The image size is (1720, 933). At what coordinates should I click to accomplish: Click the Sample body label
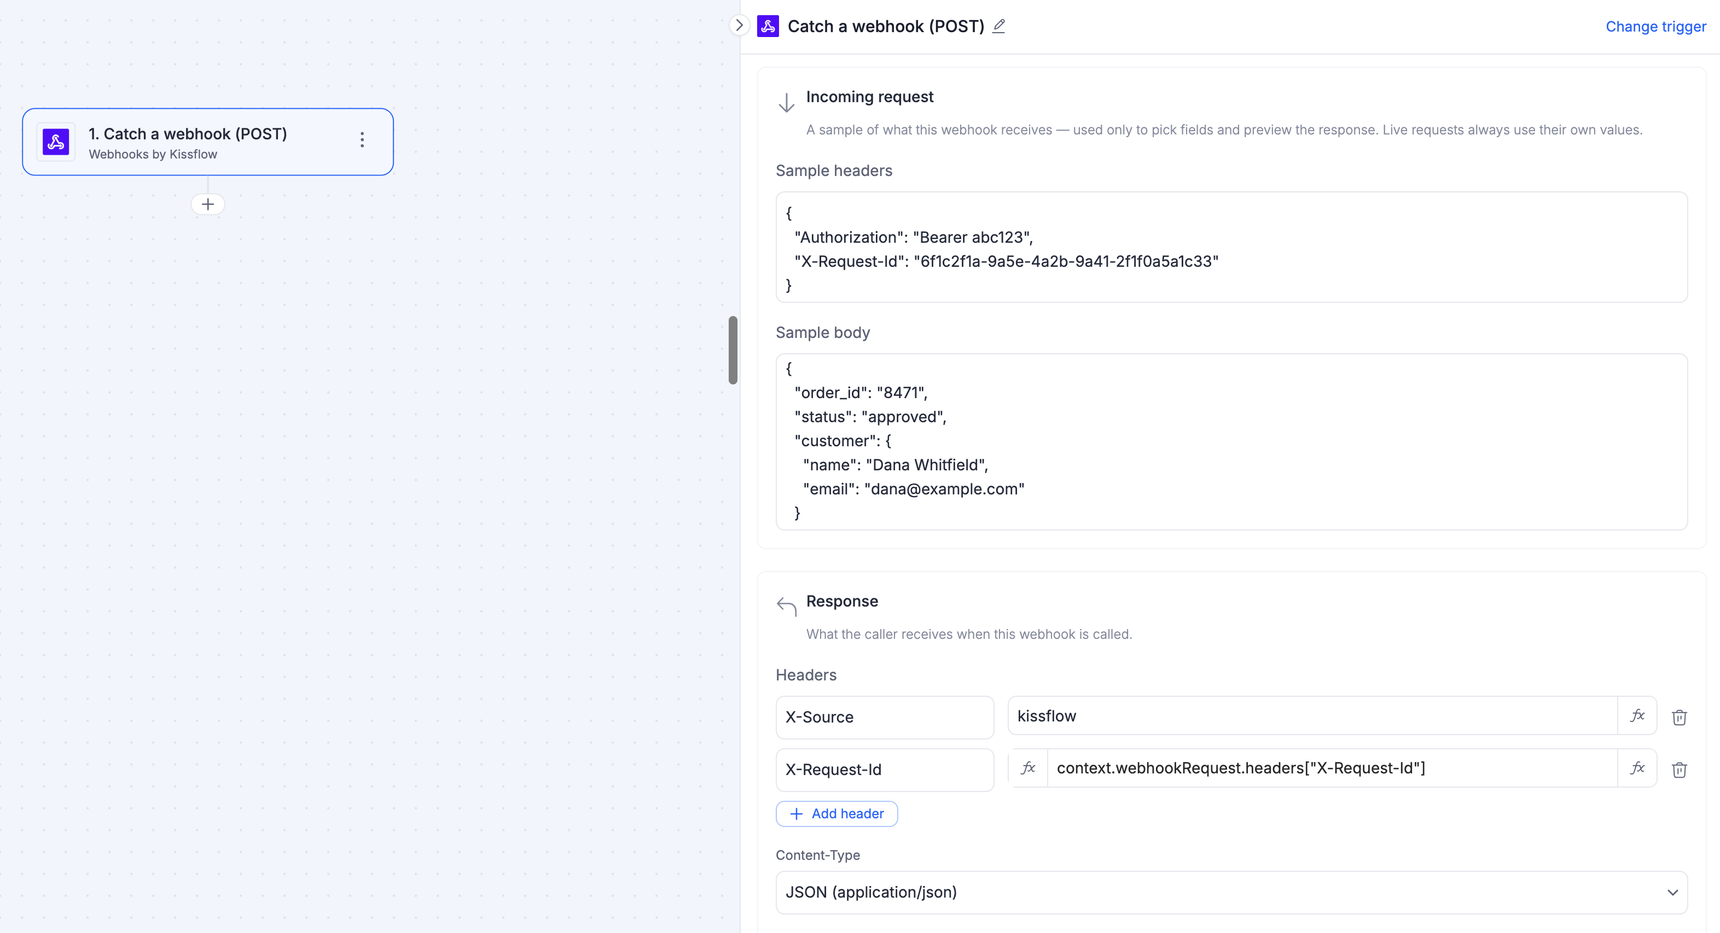click(x=823, y=333)
